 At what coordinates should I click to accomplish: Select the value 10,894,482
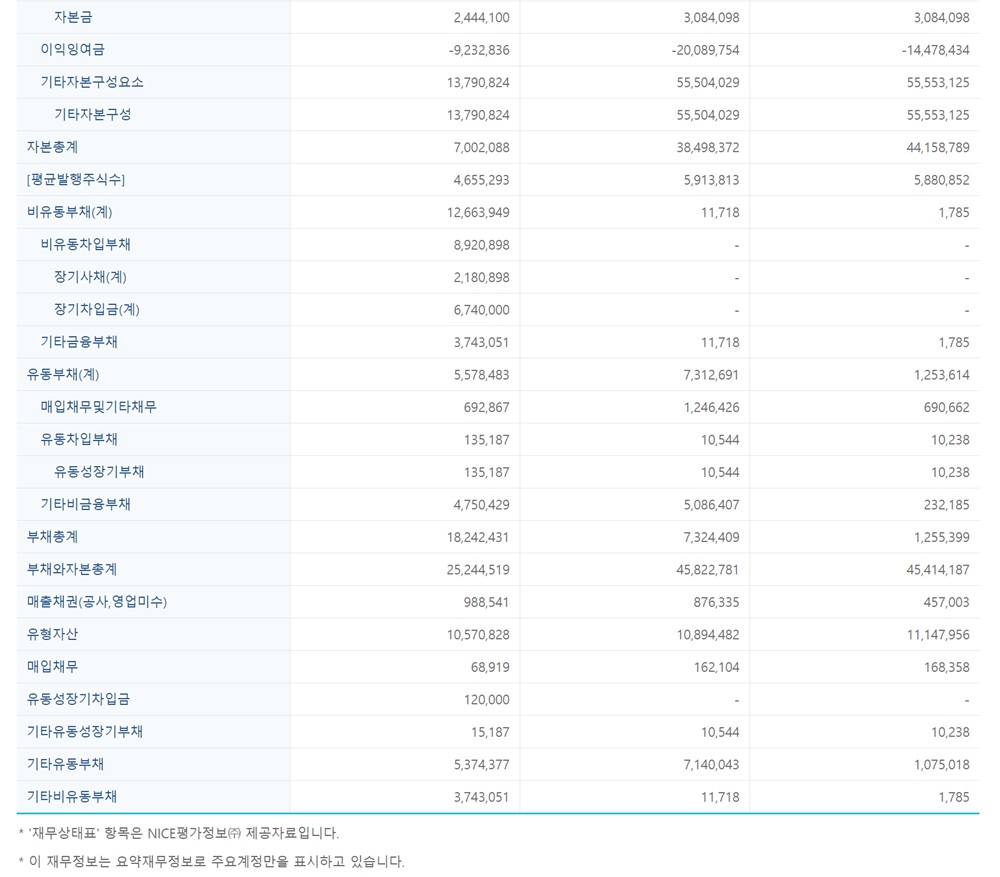[708, 635]
